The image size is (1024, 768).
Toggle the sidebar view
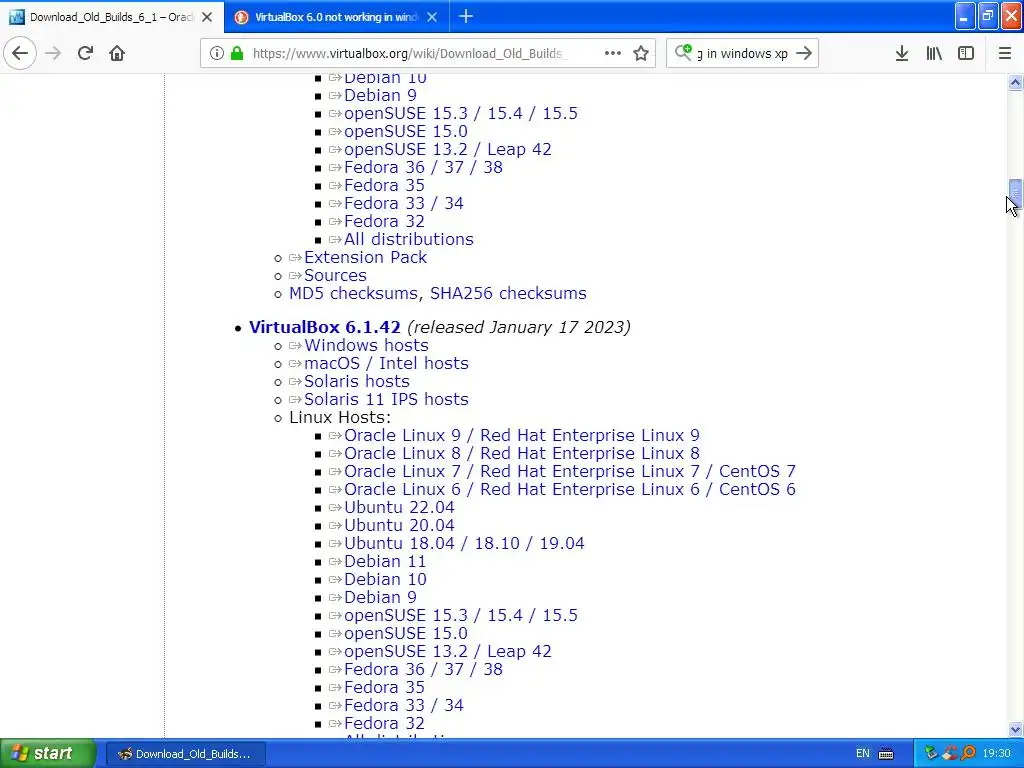966,54
